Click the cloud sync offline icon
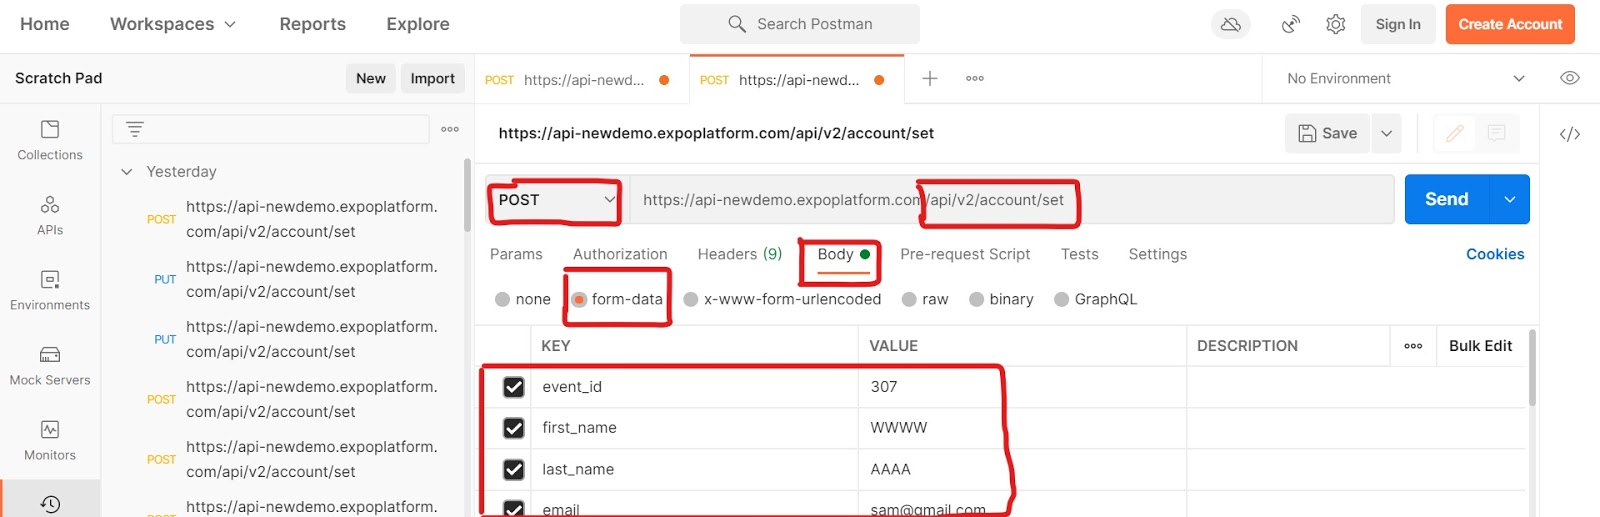Screen dimensions: 1600x517 1231,24
